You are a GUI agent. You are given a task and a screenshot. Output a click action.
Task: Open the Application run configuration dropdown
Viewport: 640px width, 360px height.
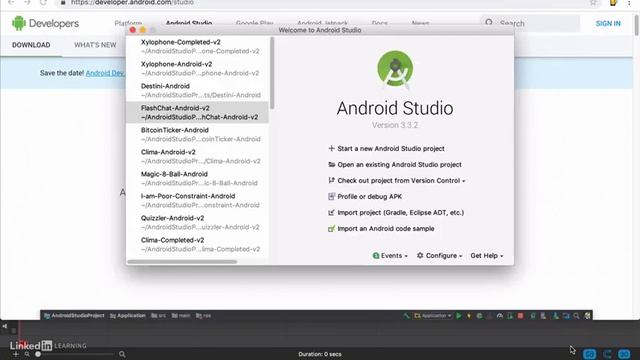(433, 316)
